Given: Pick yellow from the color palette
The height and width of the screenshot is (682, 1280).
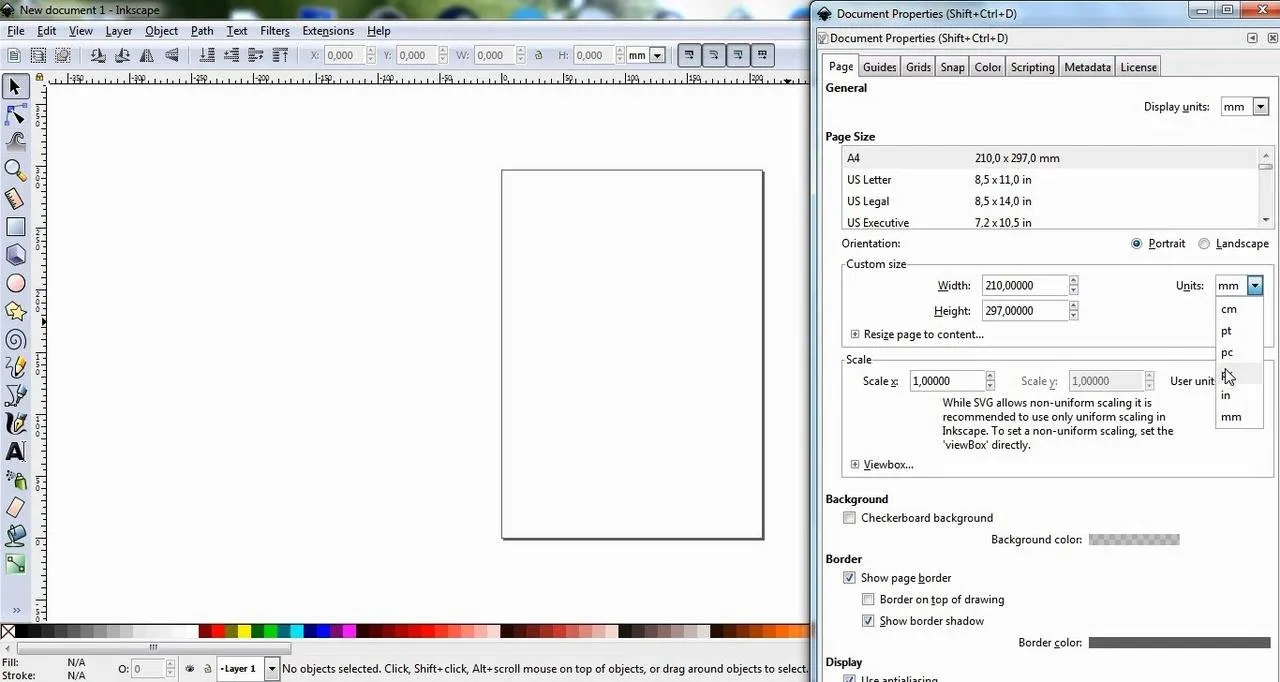Looking at the screenshot, I should coord(245,632).
